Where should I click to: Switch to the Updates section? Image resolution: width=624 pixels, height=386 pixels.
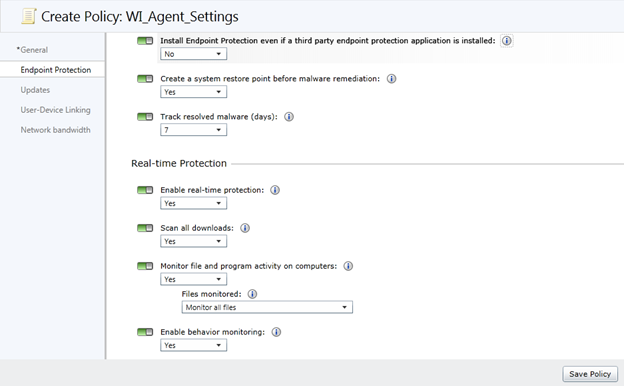[35, 90]
